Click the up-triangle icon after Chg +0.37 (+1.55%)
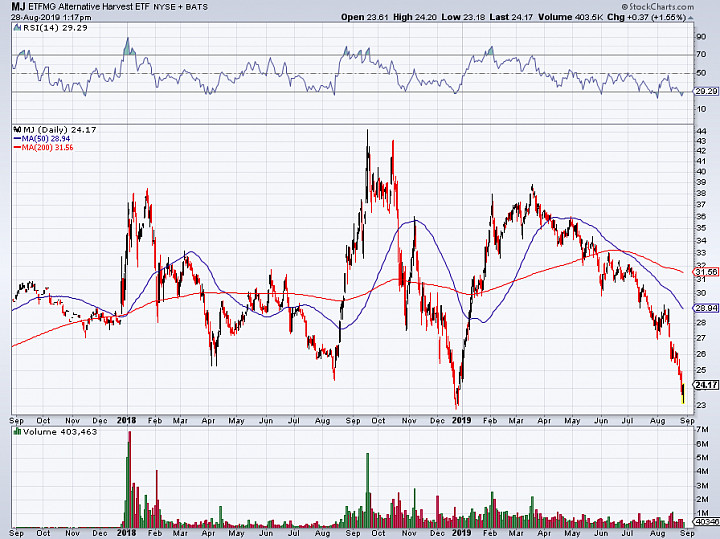The width and height of the screenshot is (720, 539). click(691, 17)
